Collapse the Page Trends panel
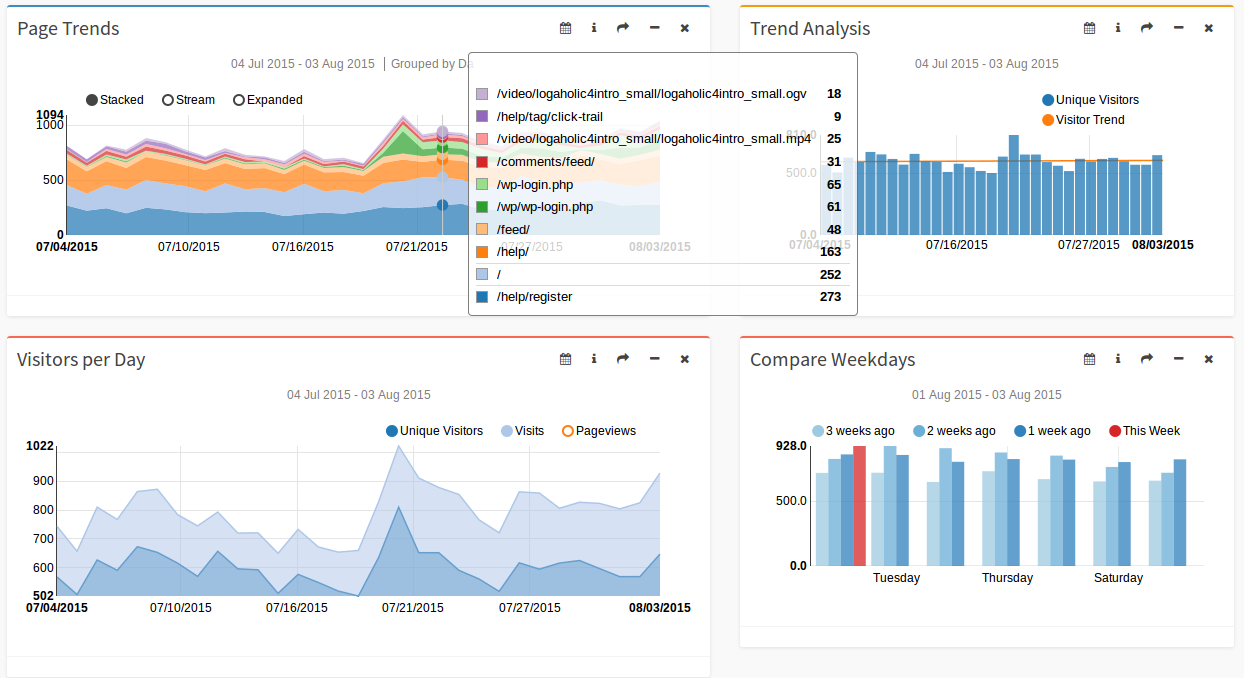Screen dimensions: 1244x678 click(x=654, y=28)
